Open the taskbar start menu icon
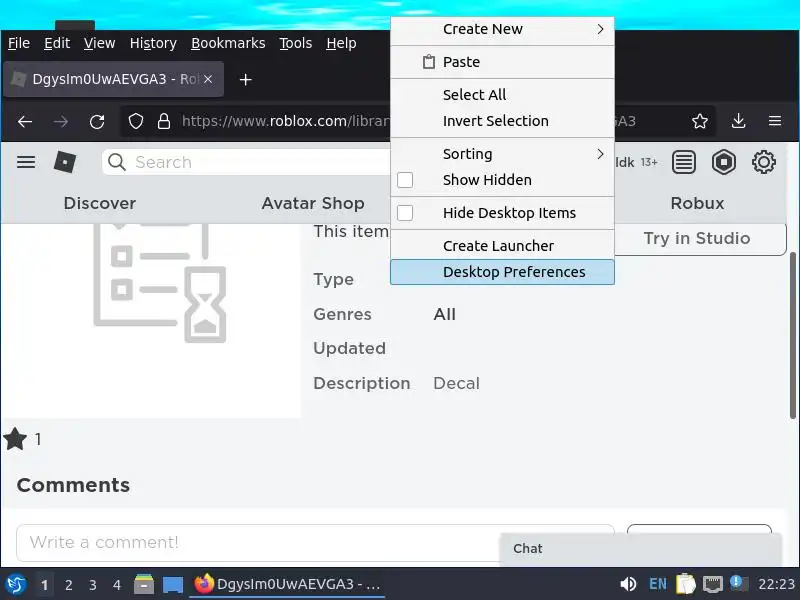This screenshot has width=800, height=600. coord(16,584)
